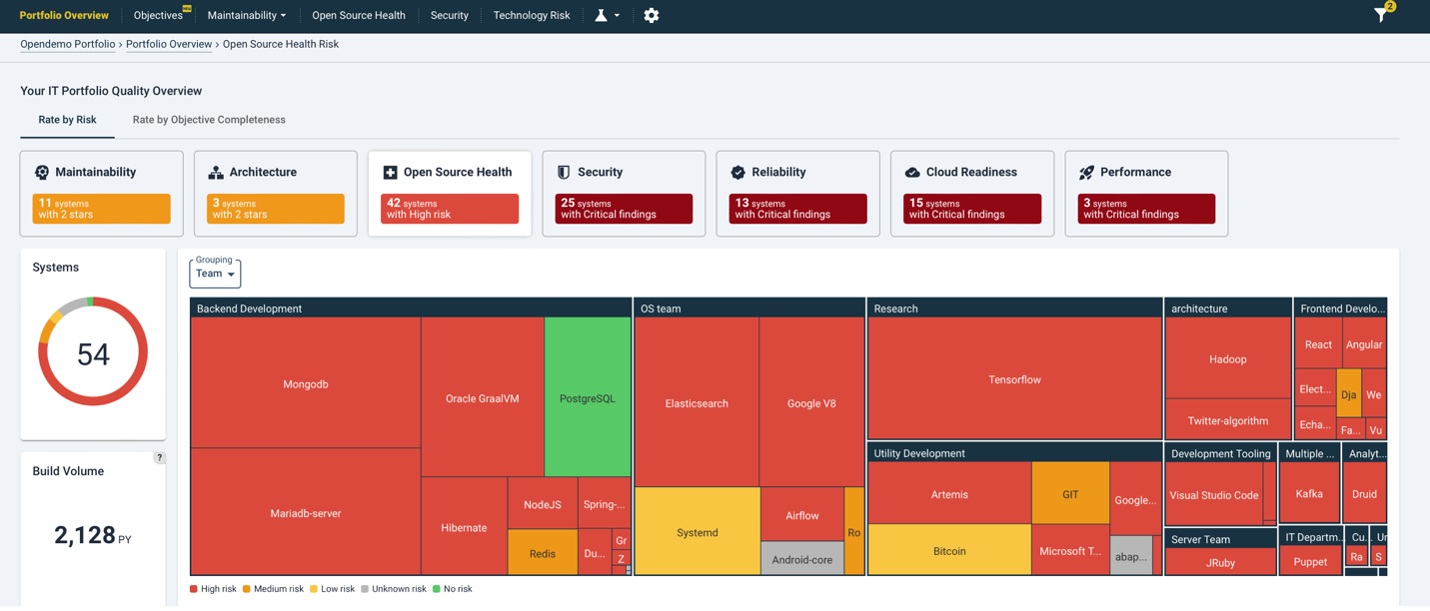The image size is (1430, 611).
Task: Open the Technology Risk navbar item
Action: click(x=531, y=15)
